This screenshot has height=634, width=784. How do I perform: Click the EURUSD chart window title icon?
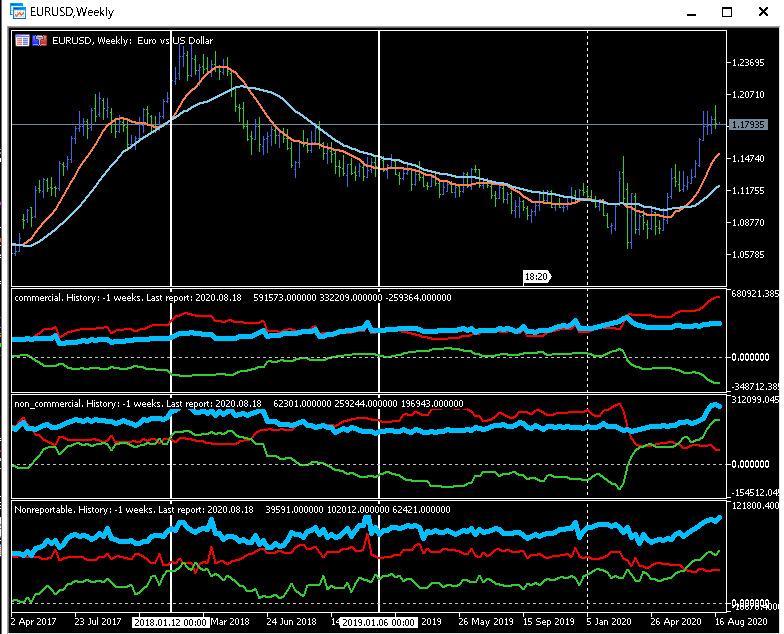(x=17, y=12)
